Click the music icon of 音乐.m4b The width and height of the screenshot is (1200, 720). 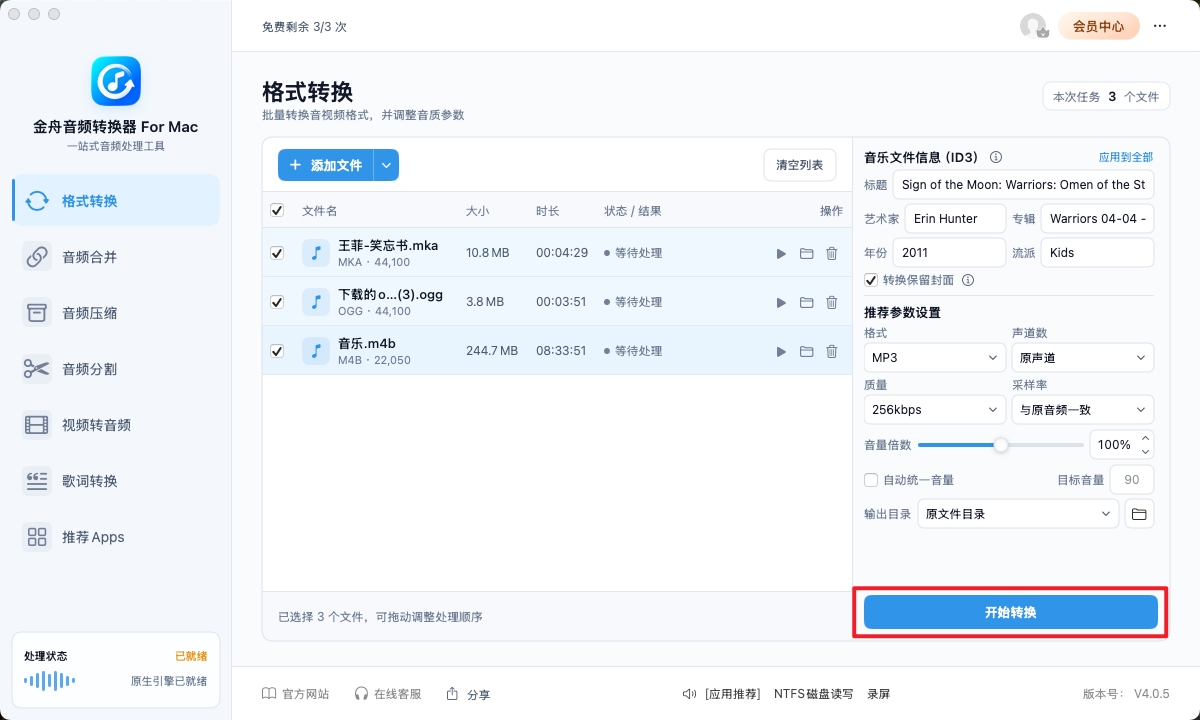point(316,351)
